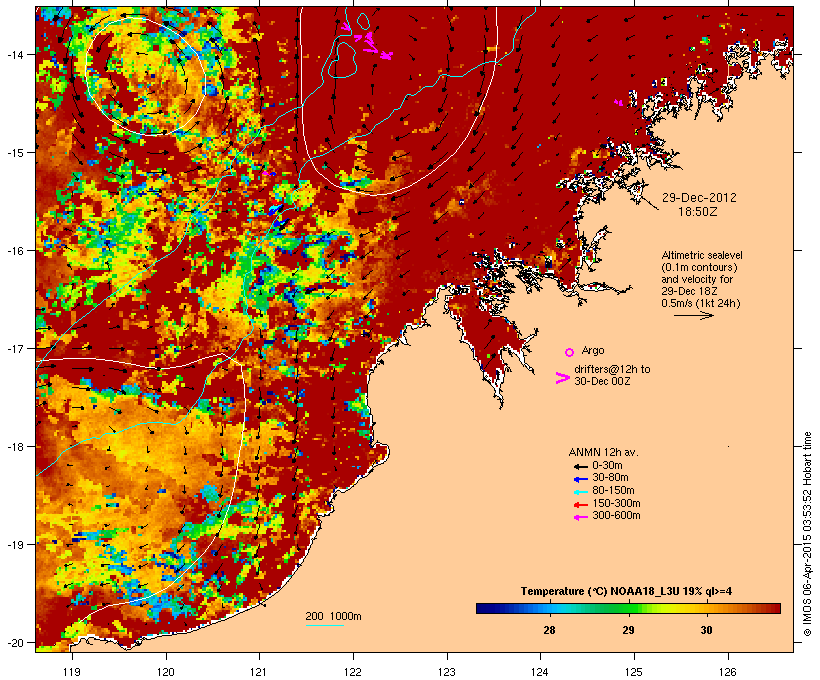This screenshot has width=820, height=680.
Task: Click the '0-30m' depth label
Action: point(607,466)
